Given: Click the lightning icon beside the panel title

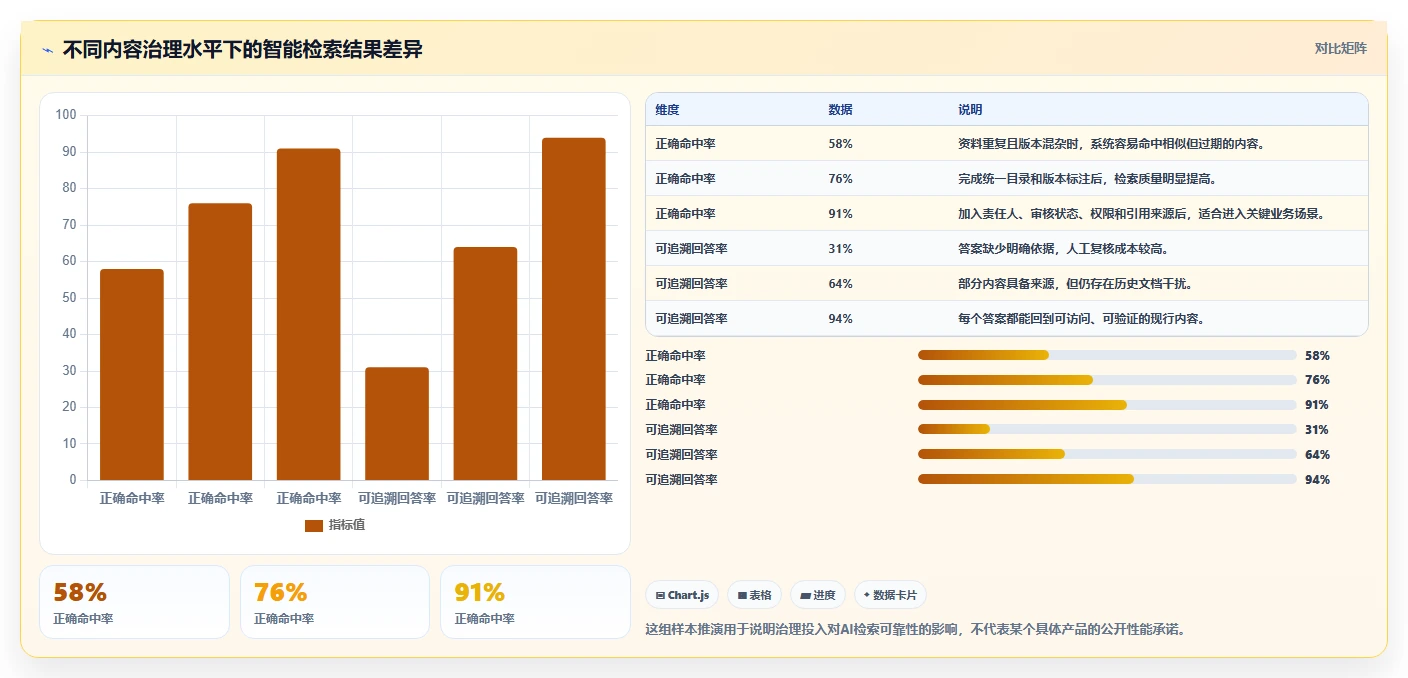Looking at the screenshot, I should click(47, 50).
